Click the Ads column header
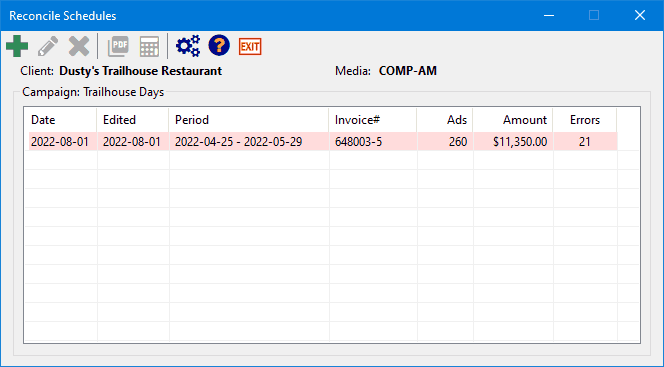 pyautogui.click(x=445, y=120)
